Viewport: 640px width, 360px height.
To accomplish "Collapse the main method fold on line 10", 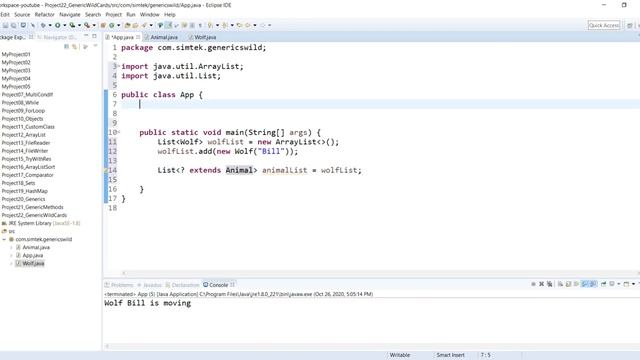I will (119, 132).
